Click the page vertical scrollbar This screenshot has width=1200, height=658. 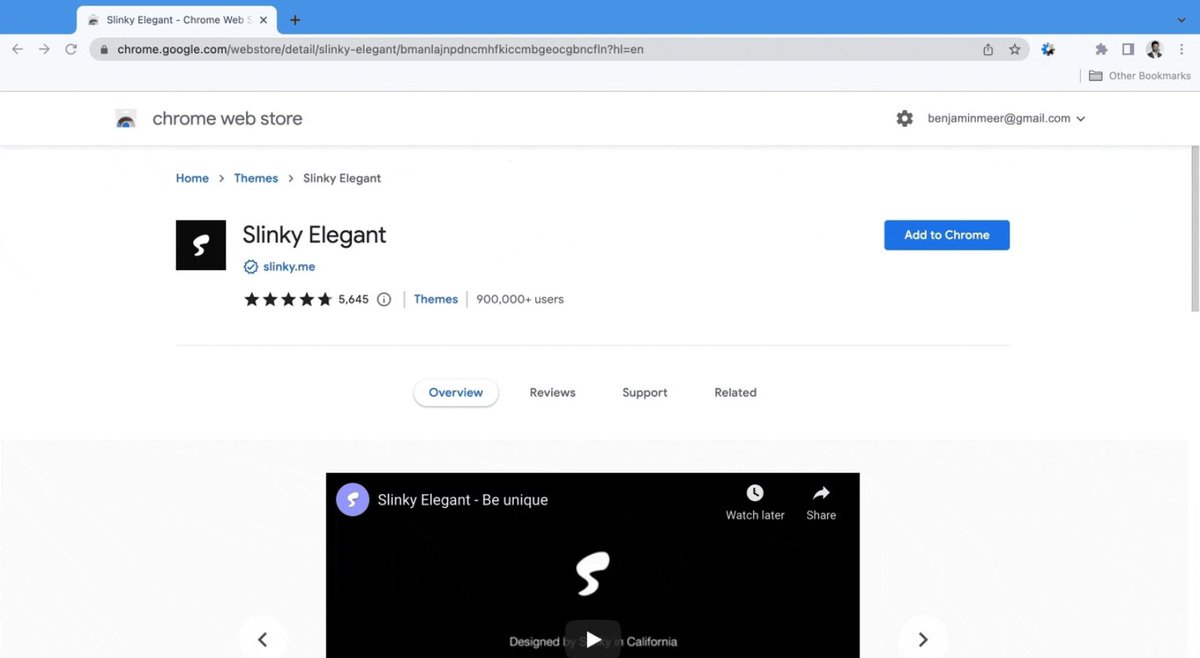tap(1194, 228)
